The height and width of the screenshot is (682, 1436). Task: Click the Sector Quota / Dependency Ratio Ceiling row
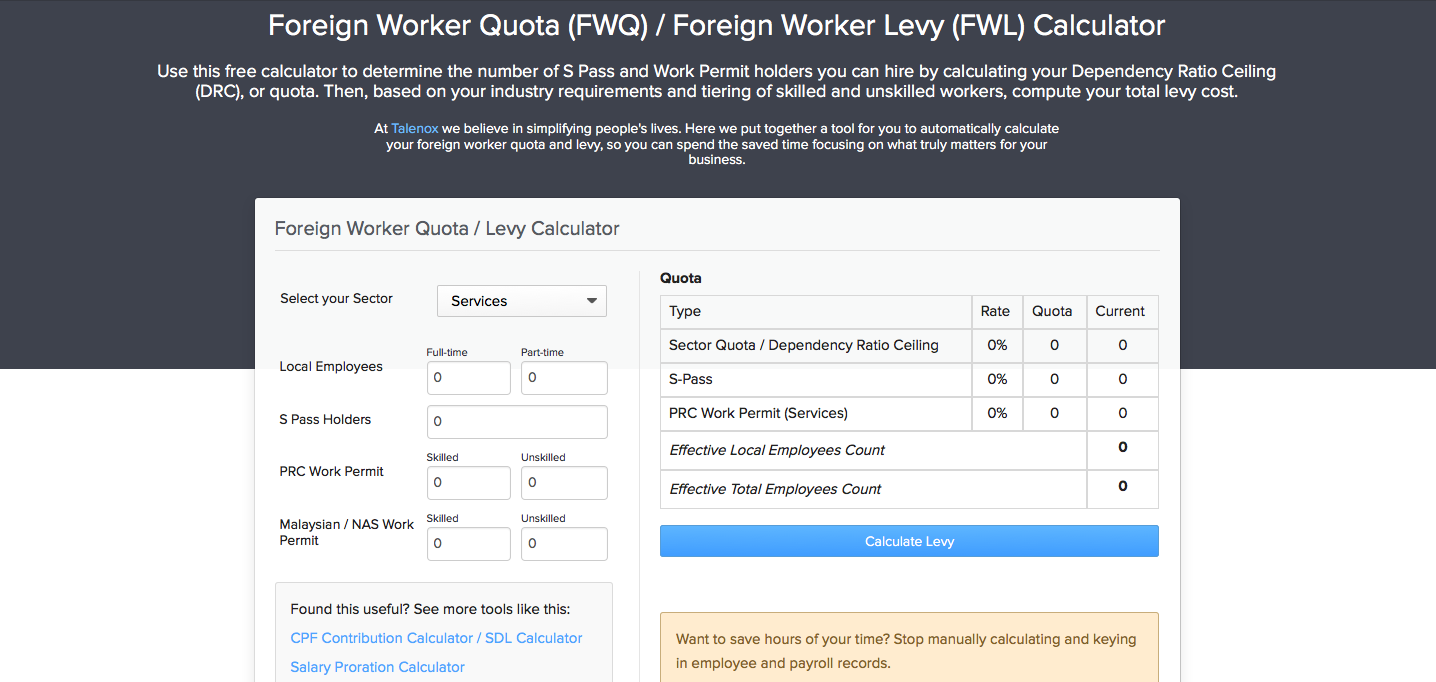815,345
